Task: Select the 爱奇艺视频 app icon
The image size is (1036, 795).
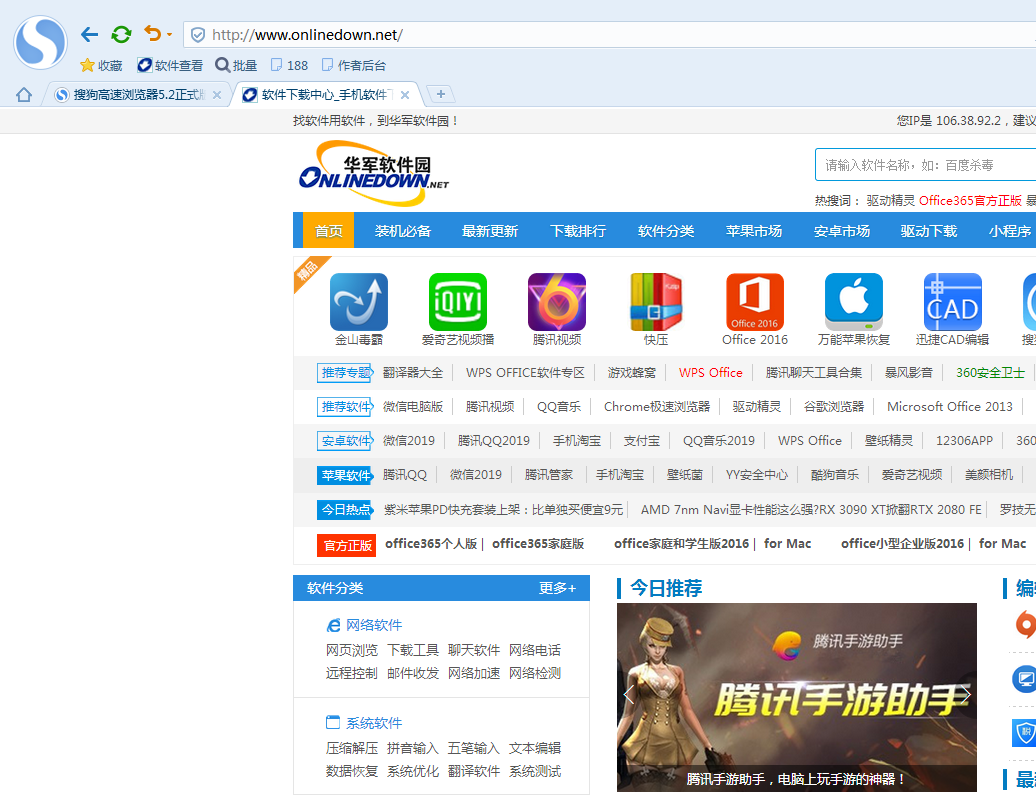Action: point(457,300)
